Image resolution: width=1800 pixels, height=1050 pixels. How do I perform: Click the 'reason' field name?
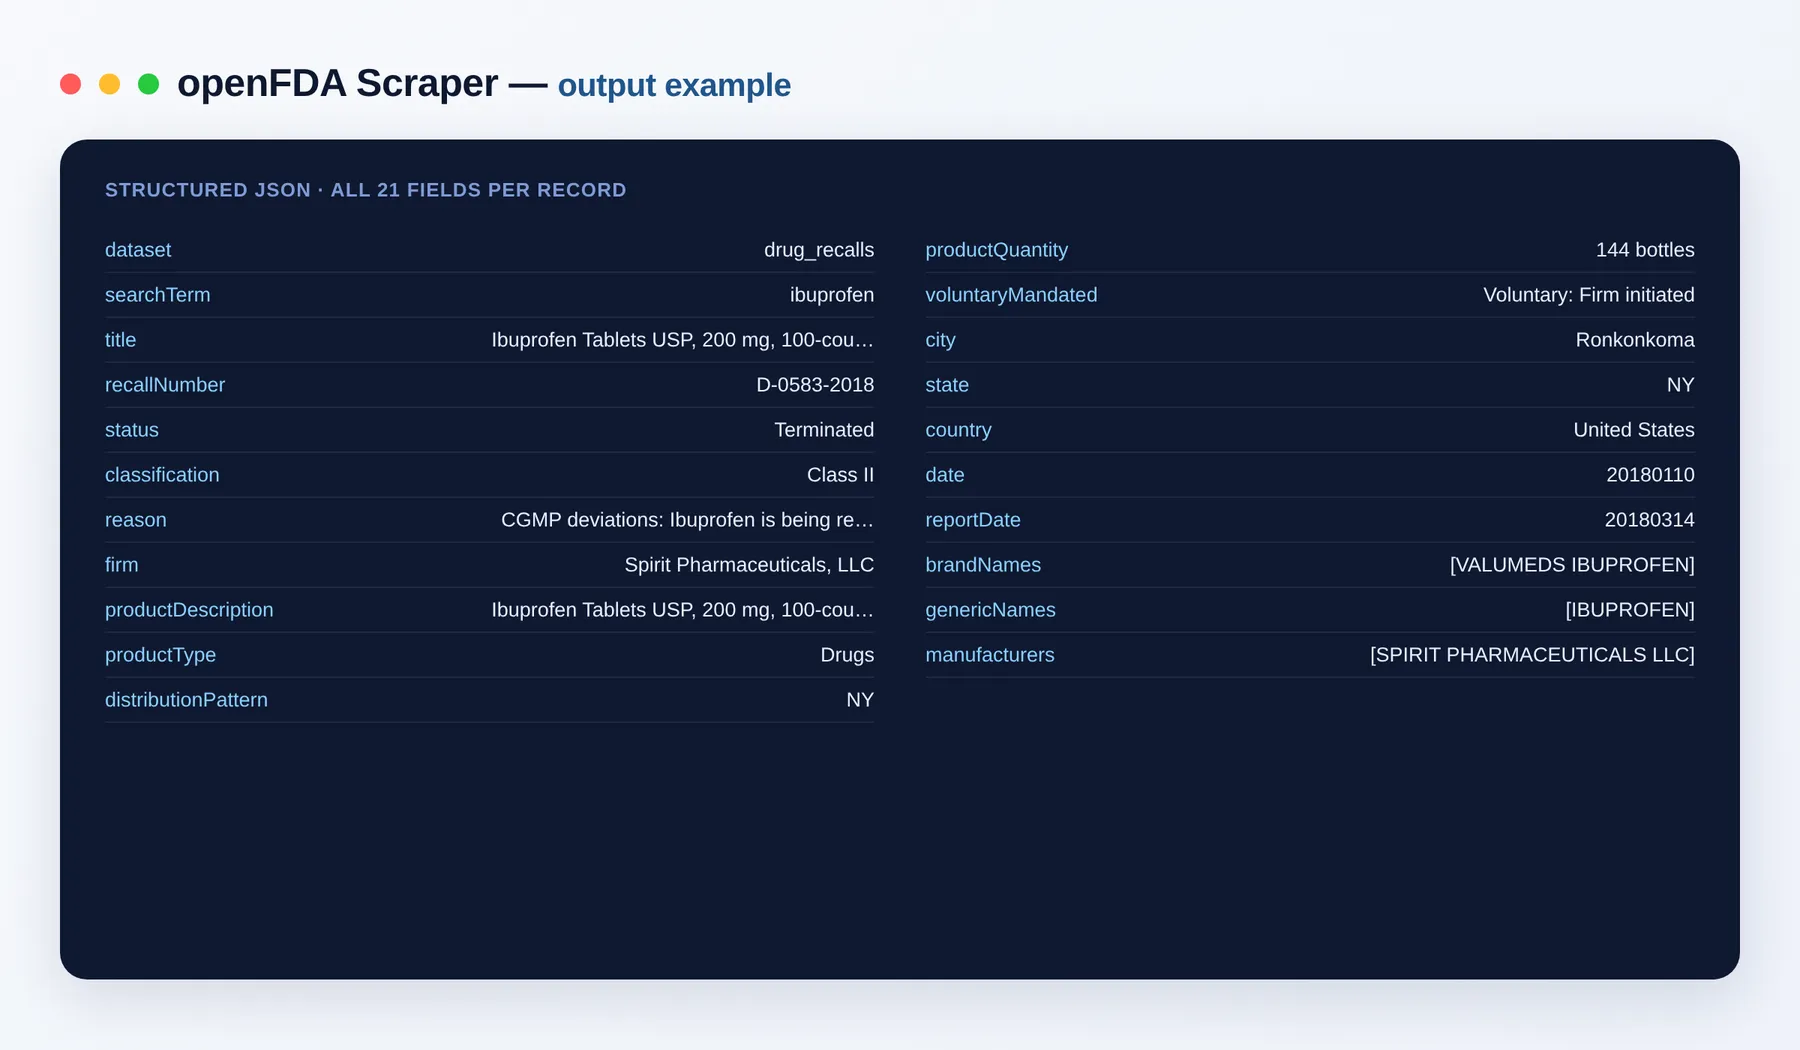(x=136, y=520)
